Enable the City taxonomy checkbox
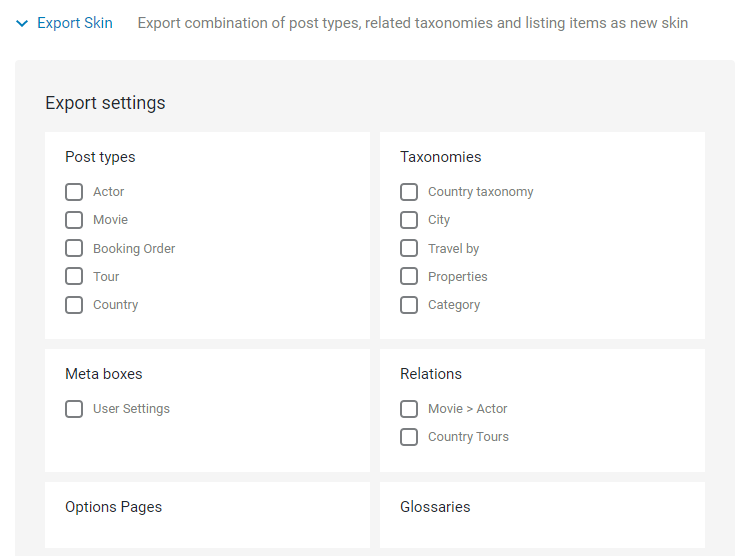The height and width of the screenshot is (556, 740). click(409, 220)
